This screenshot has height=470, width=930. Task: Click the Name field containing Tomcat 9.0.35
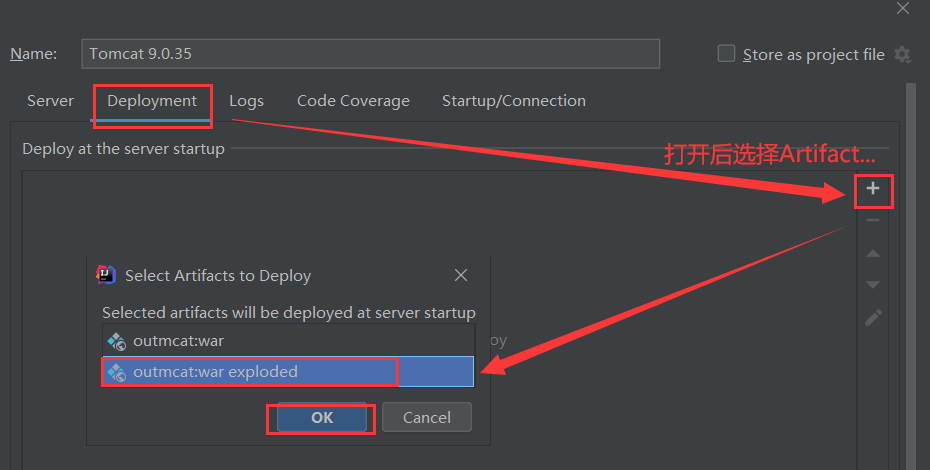point(371,54)
